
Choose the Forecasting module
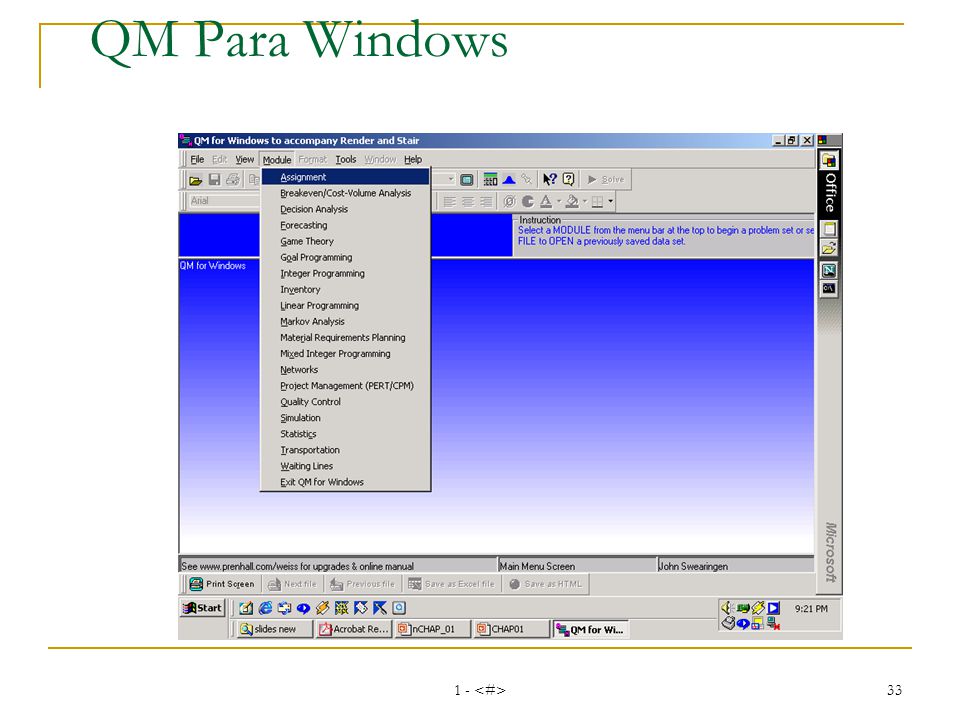coord(345,225)
